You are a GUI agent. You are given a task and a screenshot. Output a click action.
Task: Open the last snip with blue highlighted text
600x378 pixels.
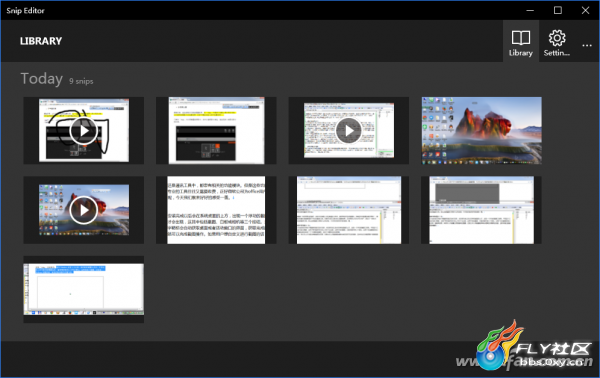pyautogui.click(x=83, y=289)
